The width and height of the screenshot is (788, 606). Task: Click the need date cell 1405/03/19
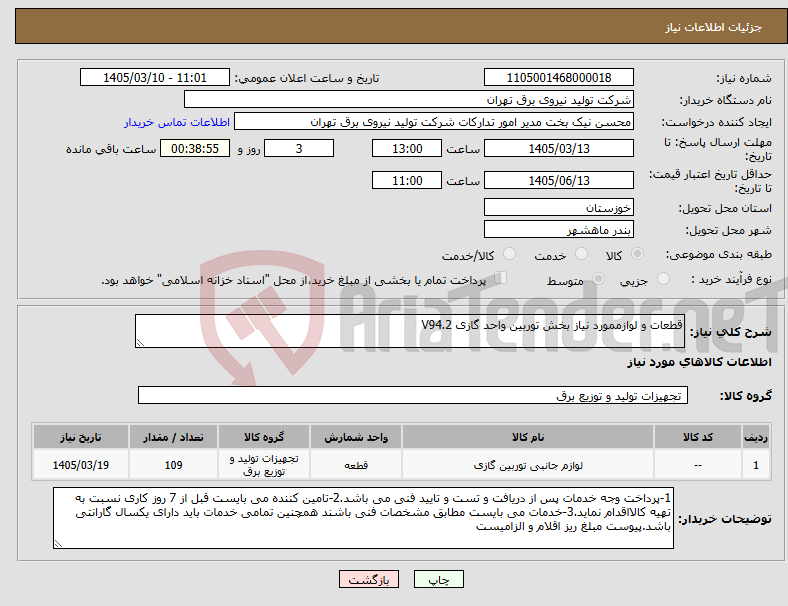pyautogui.click(x=81, y=465)
